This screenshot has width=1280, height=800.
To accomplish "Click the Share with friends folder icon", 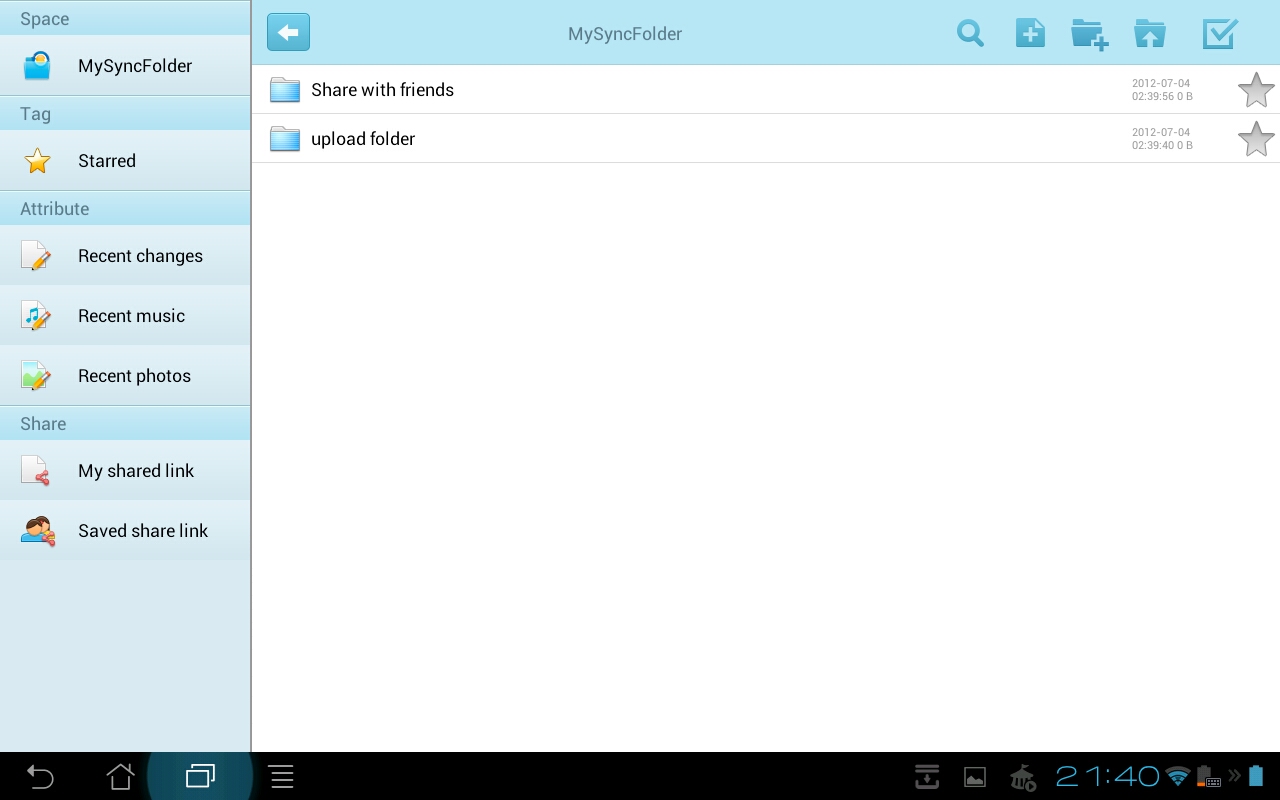I will pyautogui.click(x=285, y=90).
